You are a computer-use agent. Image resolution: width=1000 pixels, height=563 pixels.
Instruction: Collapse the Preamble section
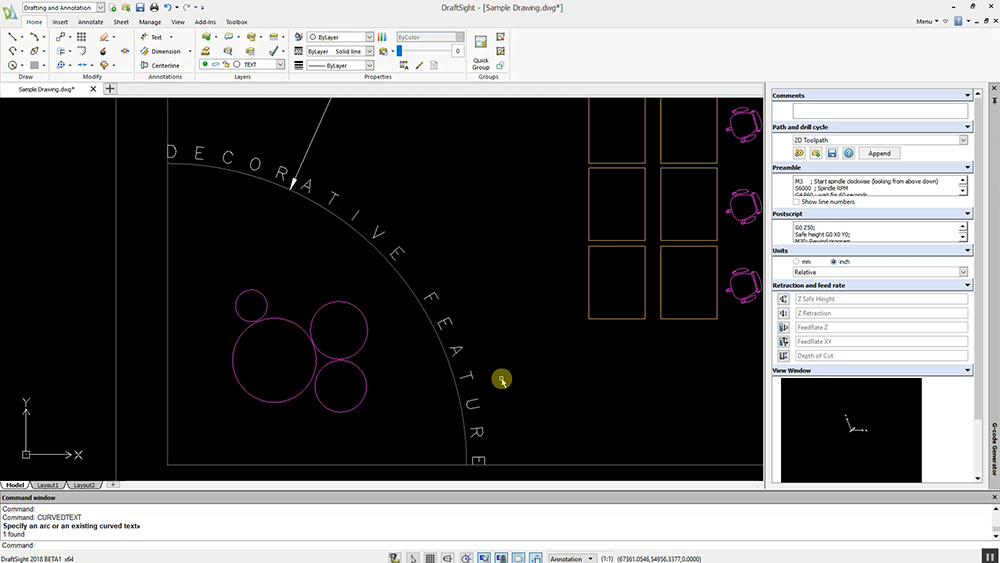pos(967,167)
